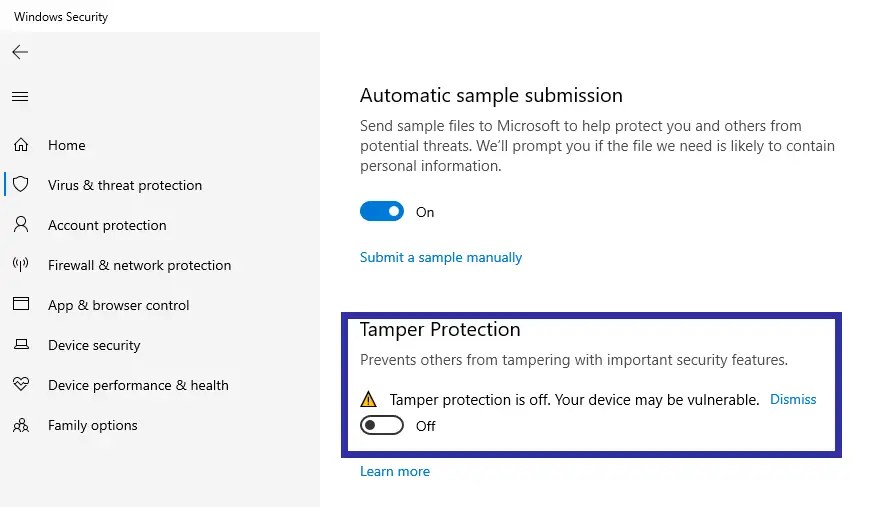Select Family options in sidebar
Viewport: 880px width, 507px height.
coord(92,425)
